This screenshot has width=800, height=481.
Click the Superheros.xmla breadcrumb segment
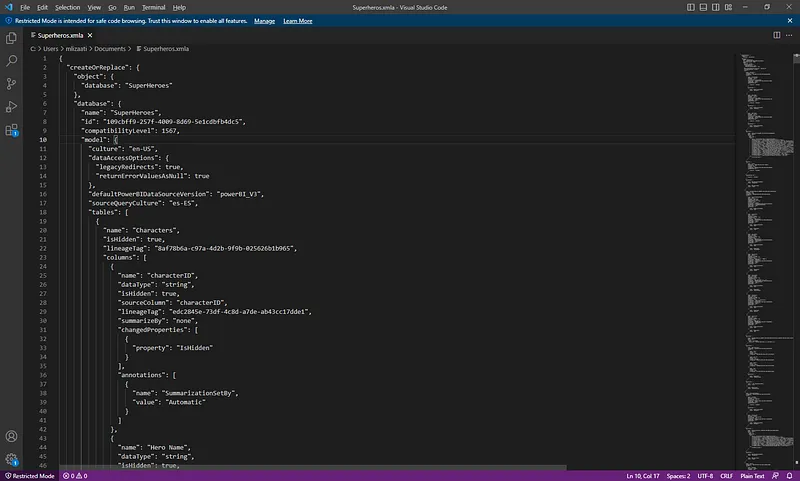(162, 49)
